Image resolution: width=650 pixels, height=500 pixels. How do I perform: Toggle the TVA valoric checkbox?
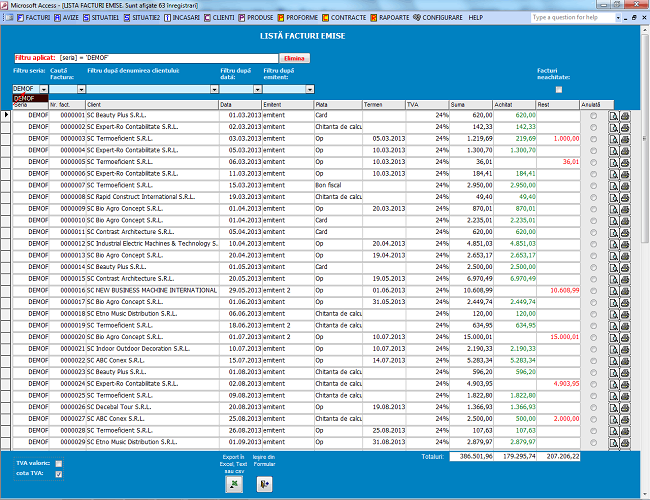tap(59, 464)
